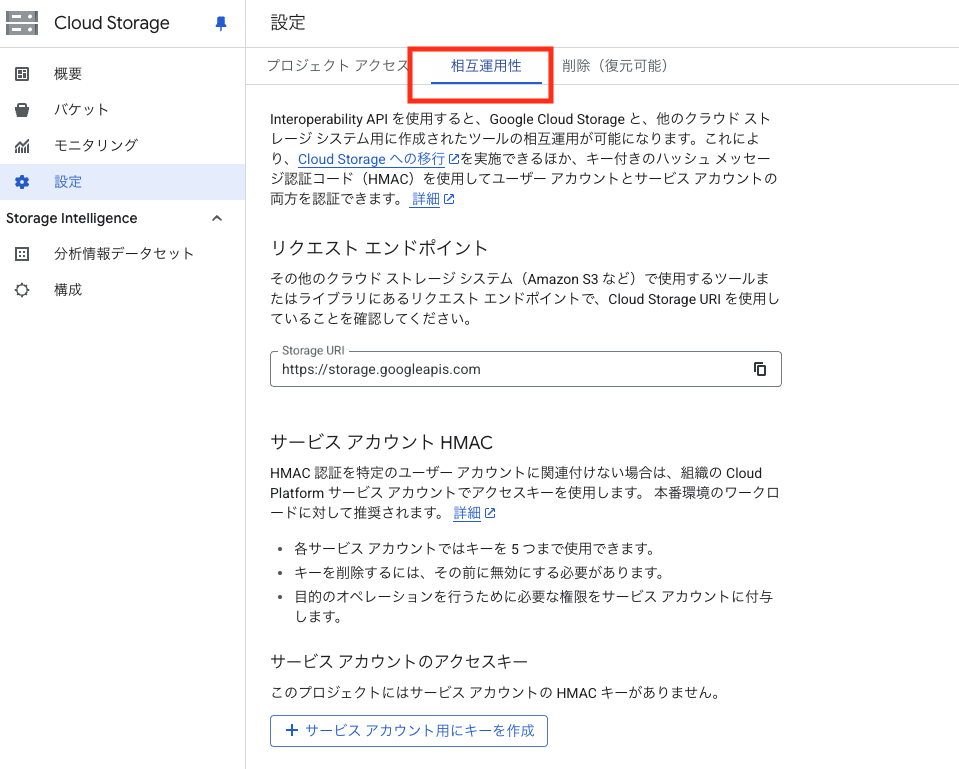Click the バケット bucket icon in sidebar
This screenshot has width=959, height=769.
pyautogui.click(x=22, y=110)
